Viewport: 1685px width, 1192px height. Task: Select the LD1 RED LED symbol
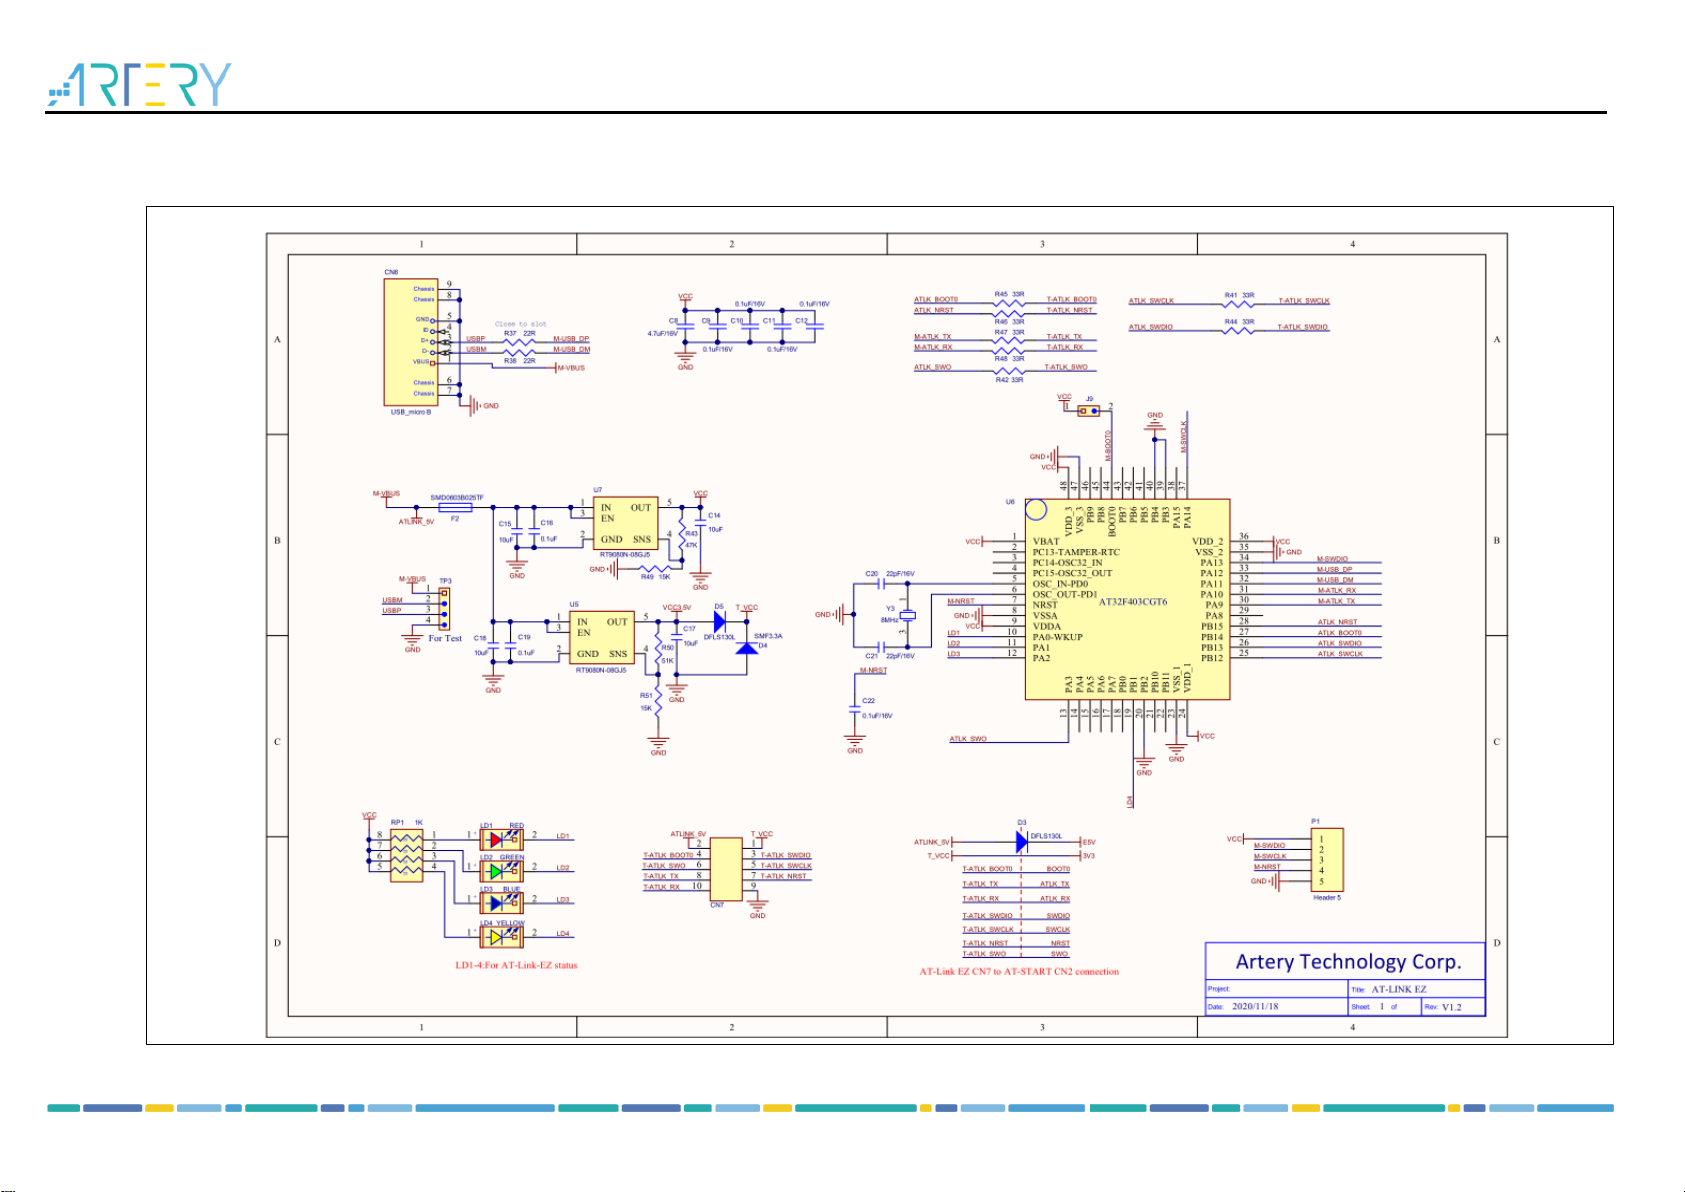(501, 839)
